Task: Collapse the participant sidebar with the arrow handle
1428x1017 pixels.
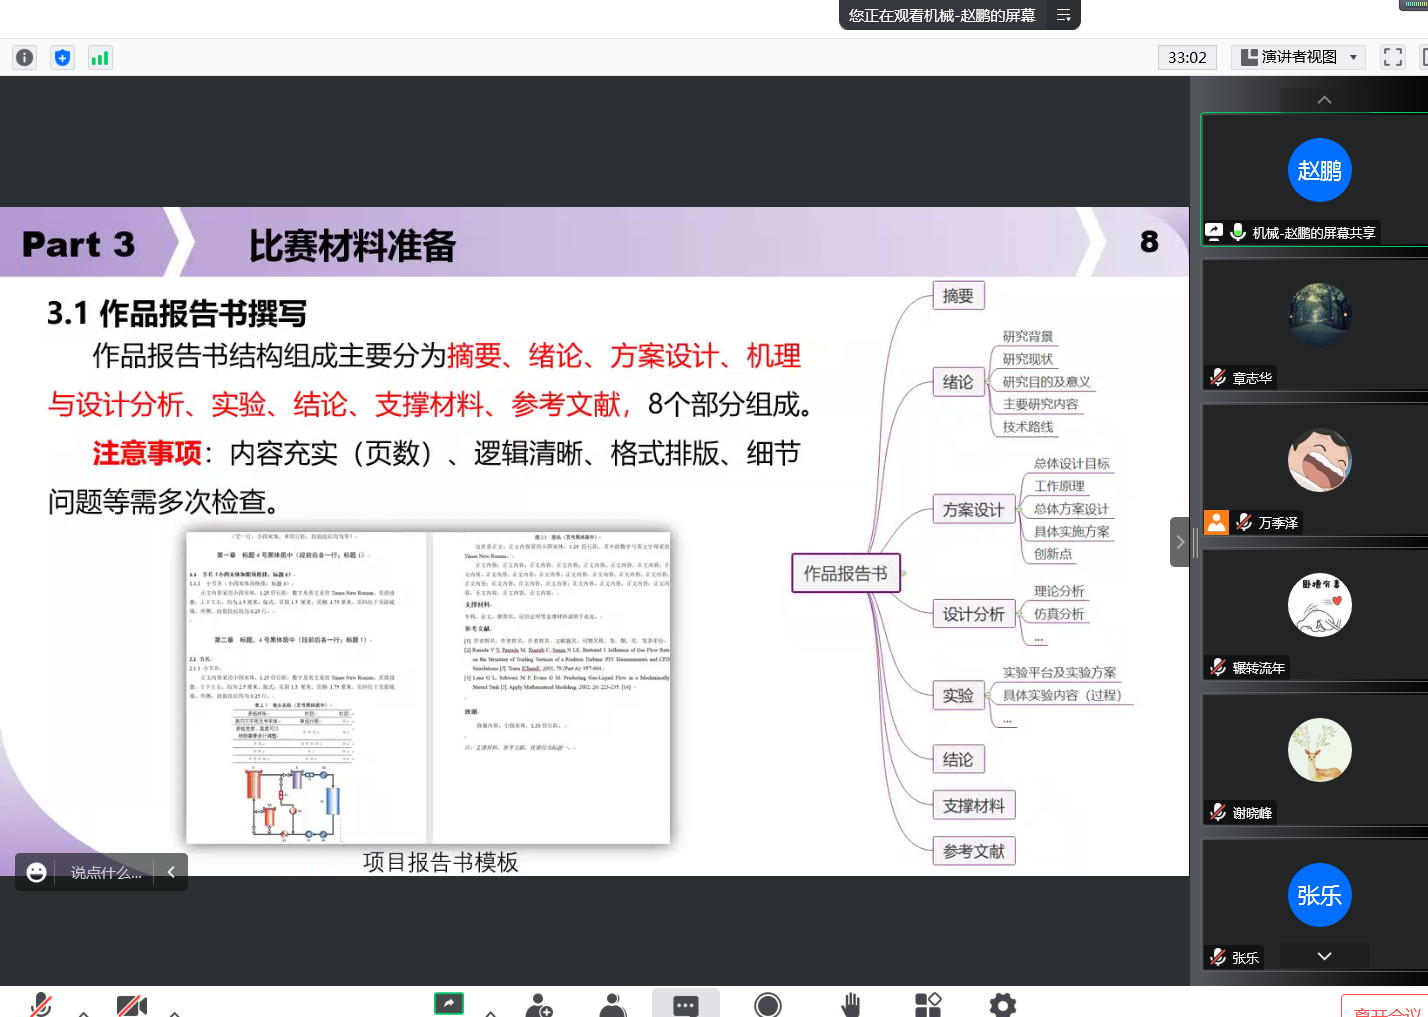Action: [1180, 542]
